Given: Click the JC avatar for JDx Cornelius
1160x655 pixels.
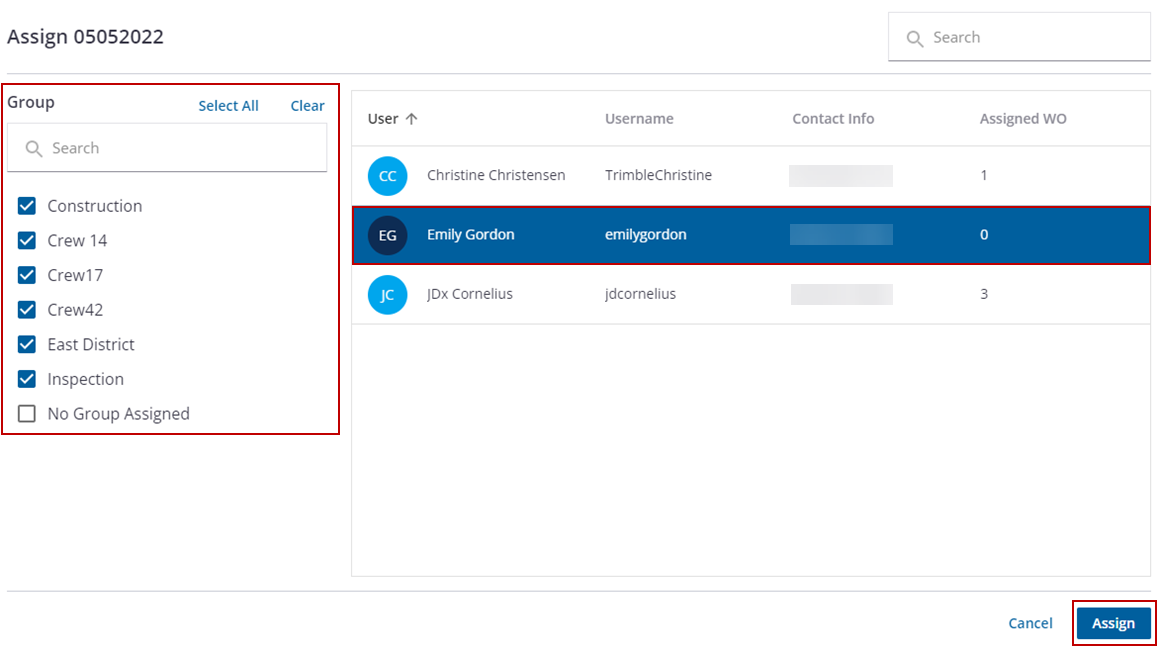Looking at the screenshot, I should tap(387, 295).
